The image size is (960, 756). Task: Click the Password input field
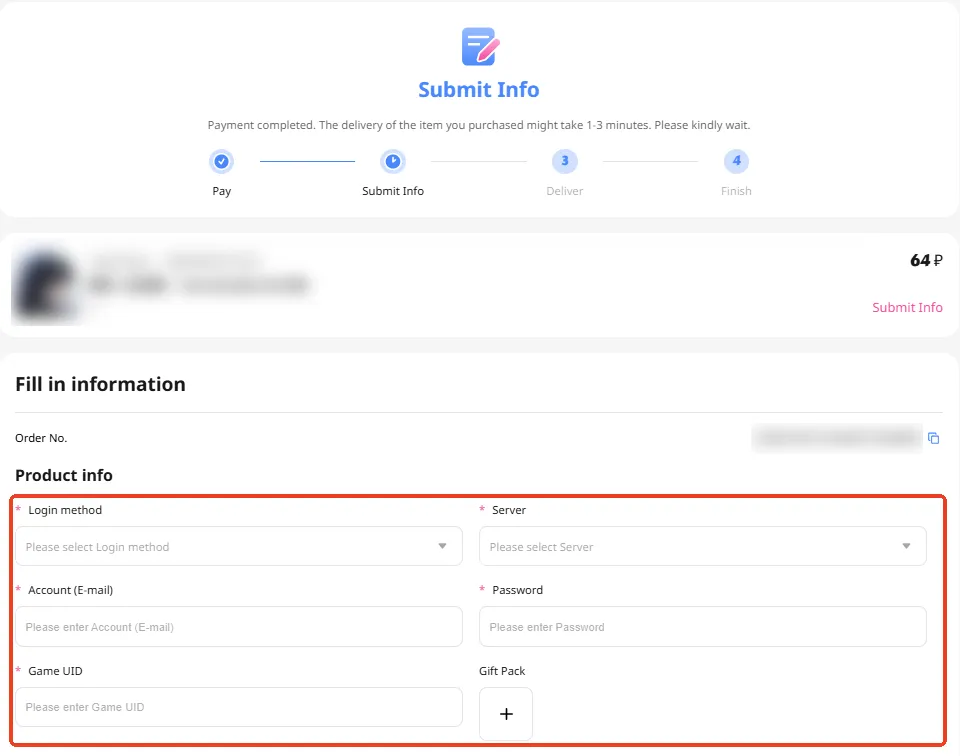coord(703,627)
